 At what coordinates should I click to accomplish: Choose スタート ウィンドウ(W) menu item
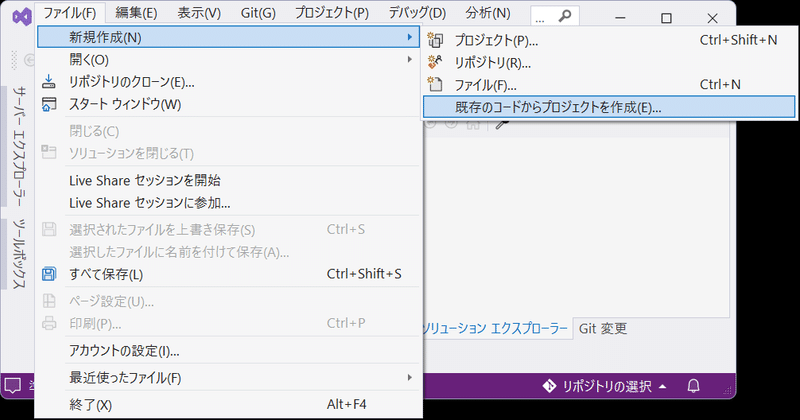228,104
